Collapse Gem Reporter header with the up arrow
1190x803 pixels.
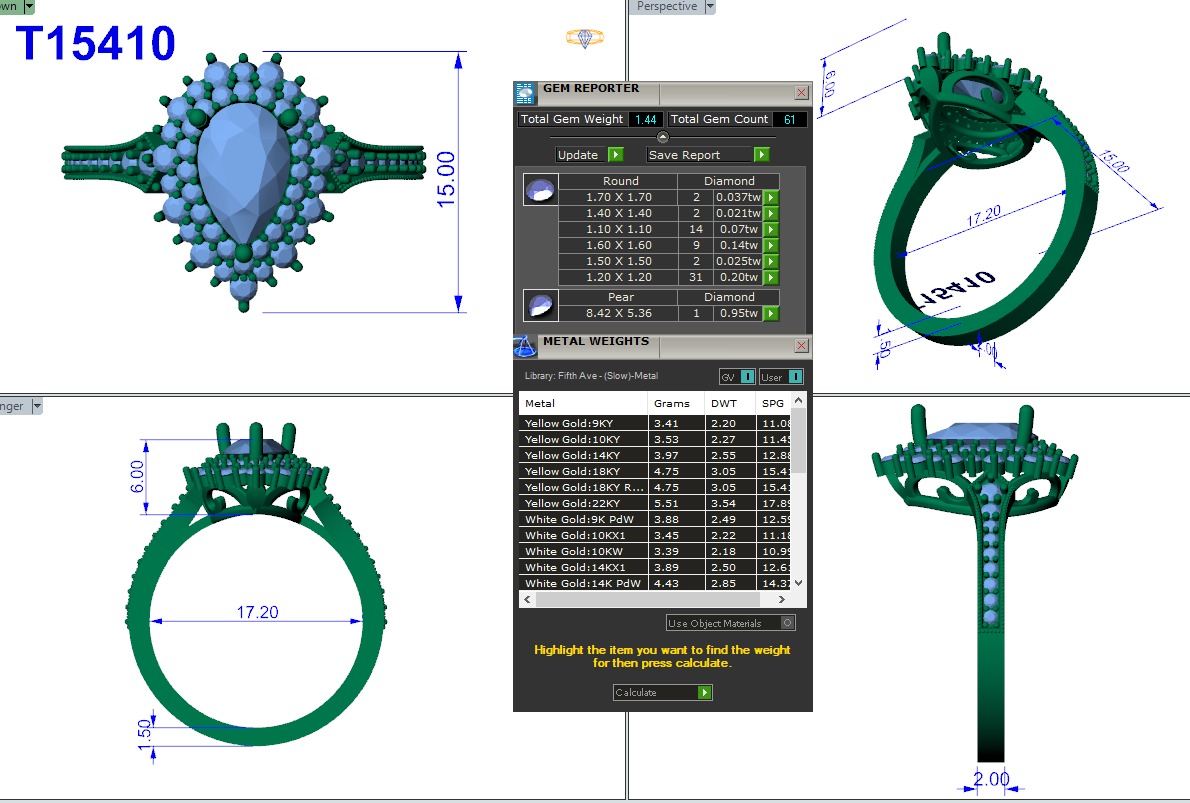[662, 136]
